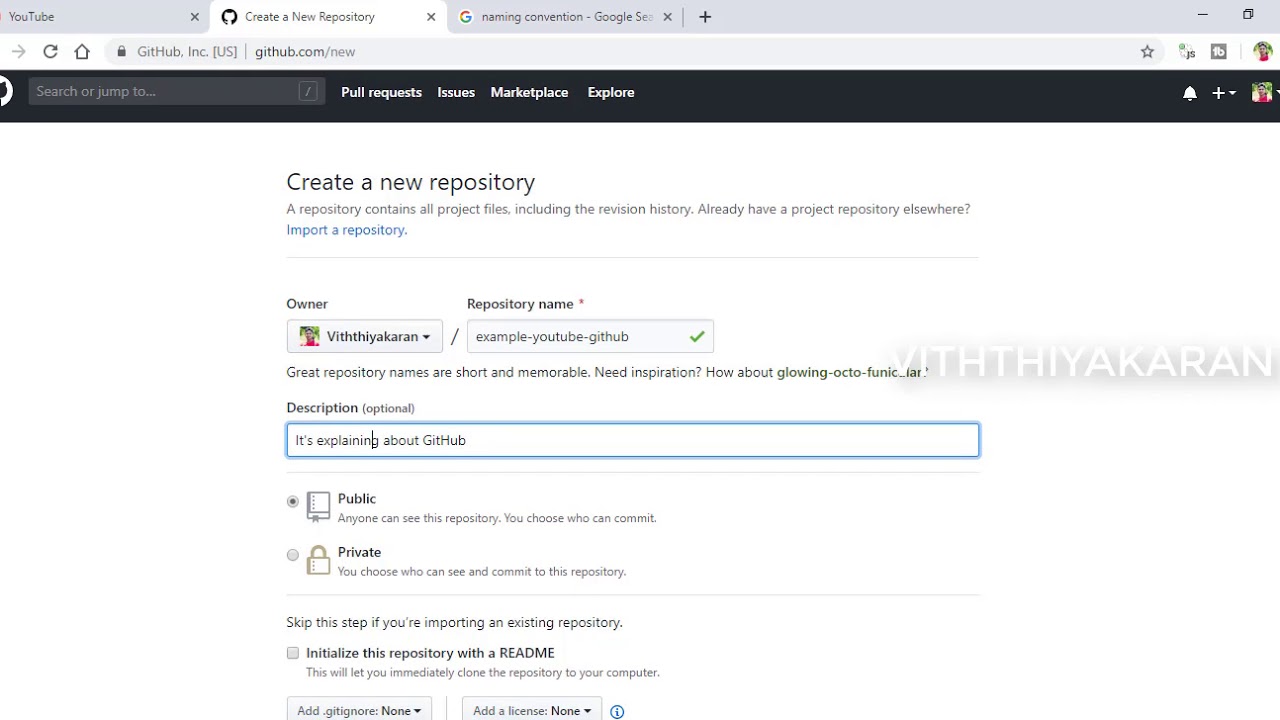The height and width of the screenshot is (720, 1280).
Task: Click the Private lock icon
Action: (x=318, y=560)
